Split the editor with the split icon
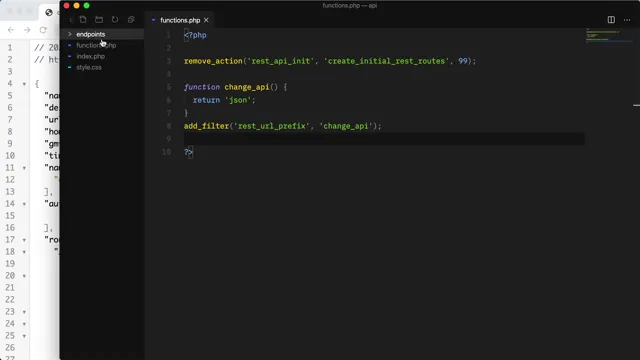The width and height of the screenshot is (640, 360). [611, 20]
